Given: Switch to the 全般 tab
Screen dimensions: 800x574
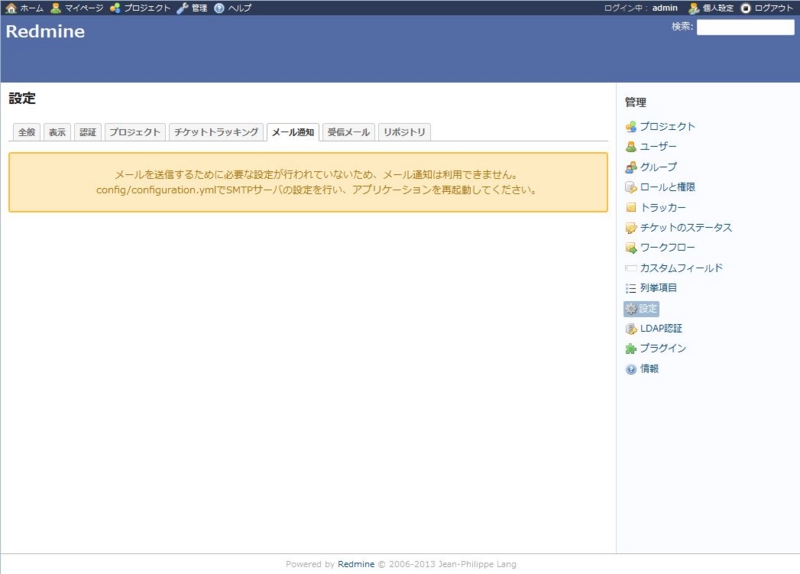Looking at the screenshot, I should [27, 132].
